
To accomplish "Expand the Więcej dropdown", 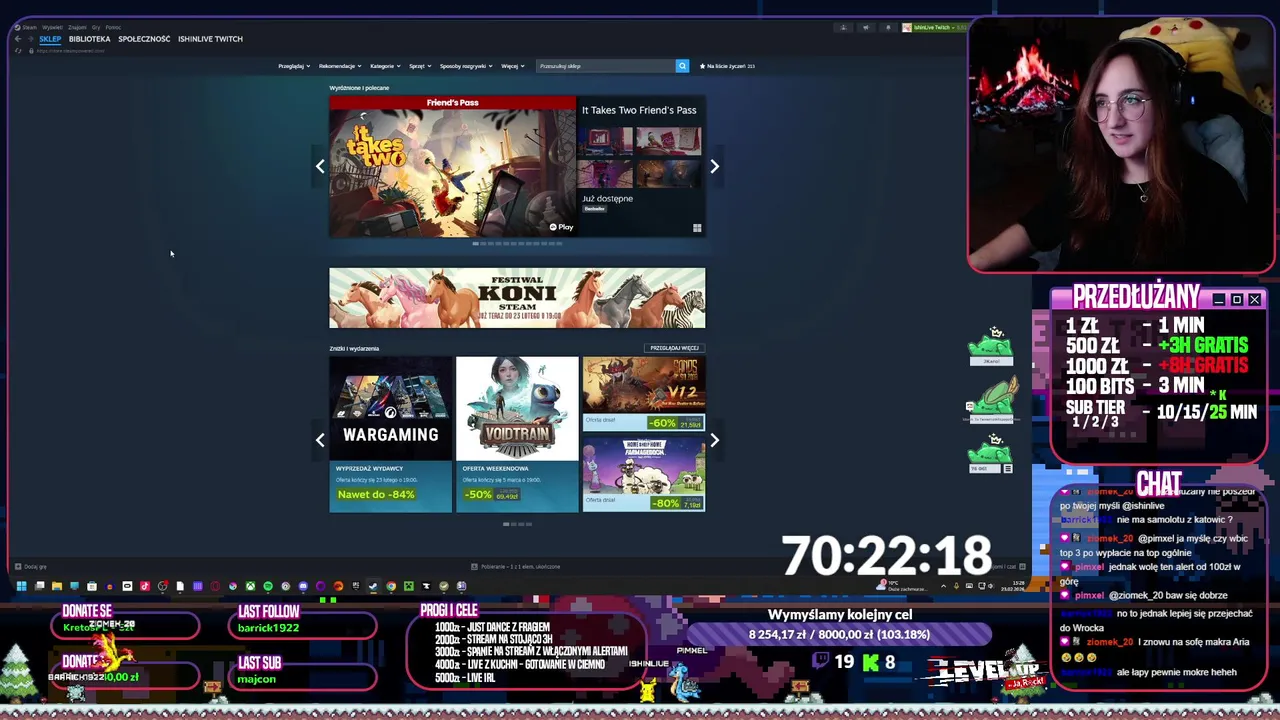I will (x=513, y=66).
